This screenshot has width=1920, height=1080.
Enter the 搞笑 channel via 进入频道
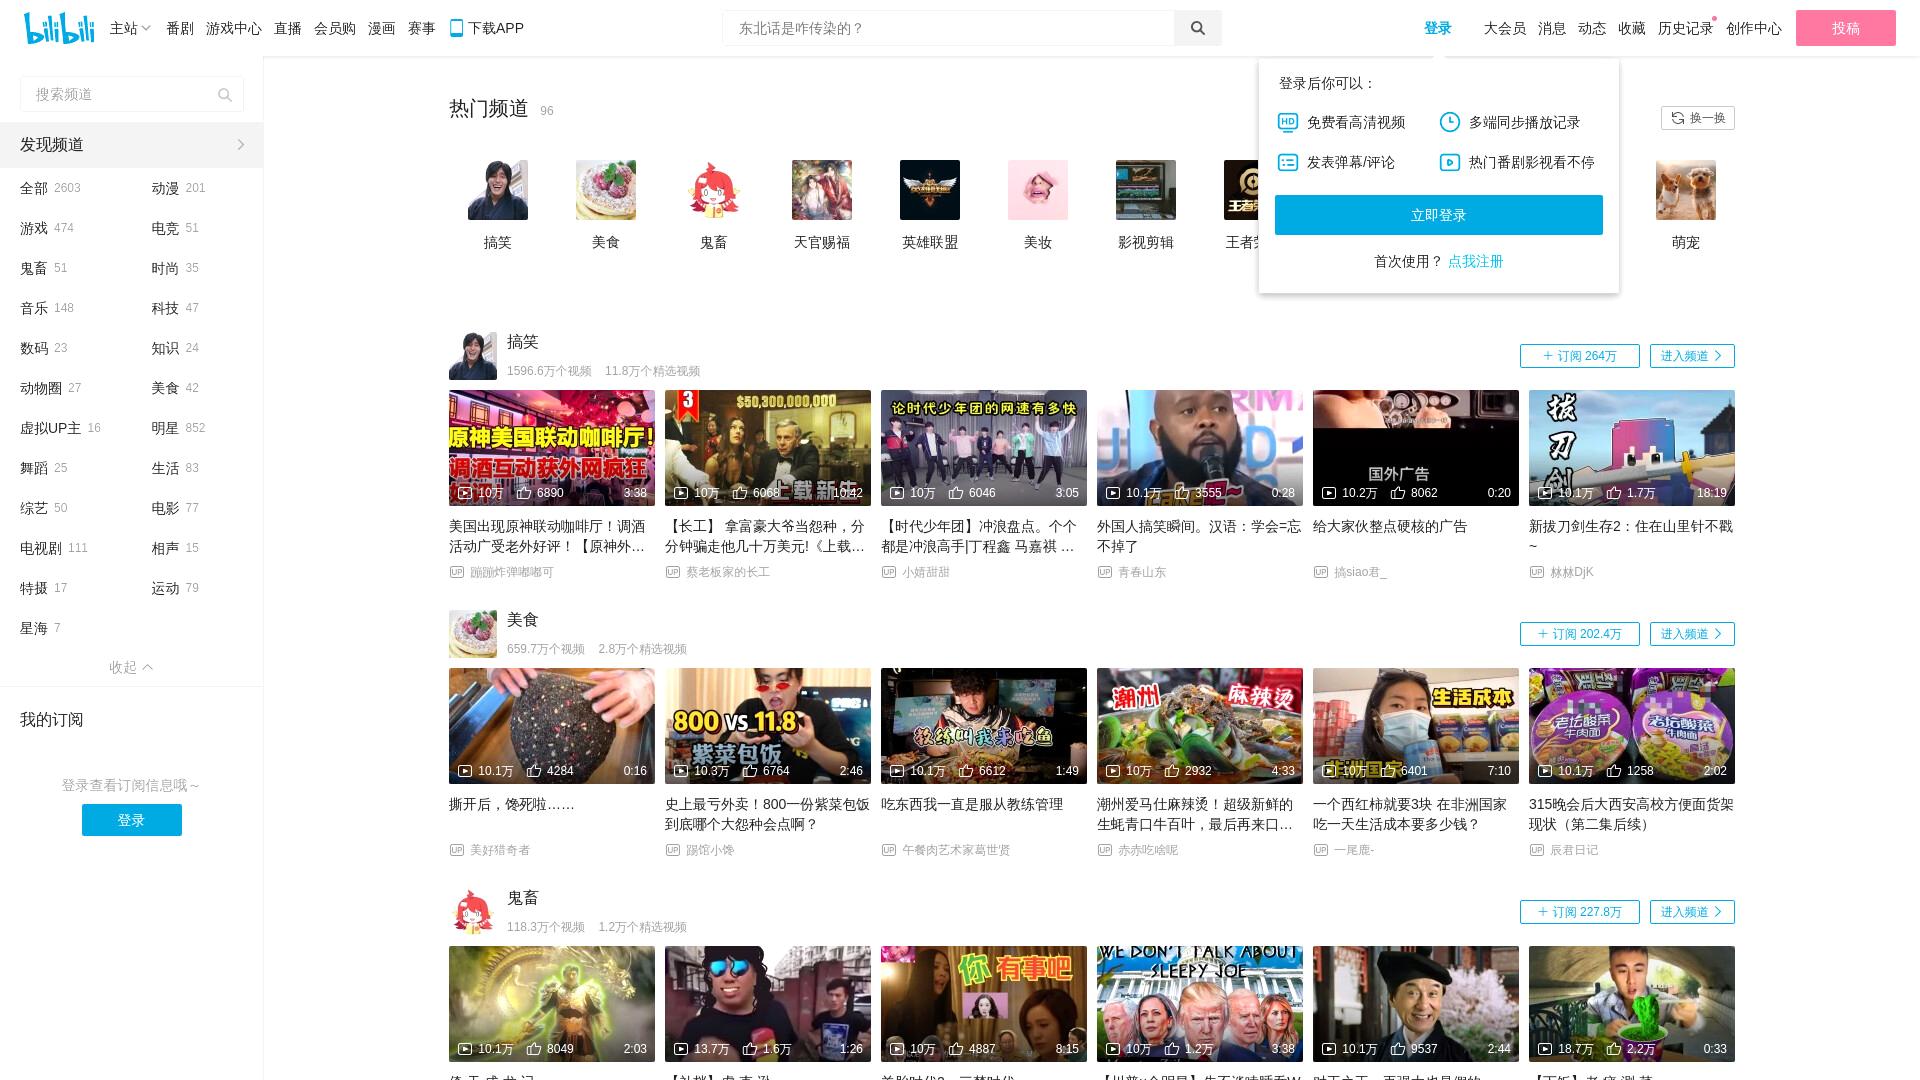[1692, 356]
